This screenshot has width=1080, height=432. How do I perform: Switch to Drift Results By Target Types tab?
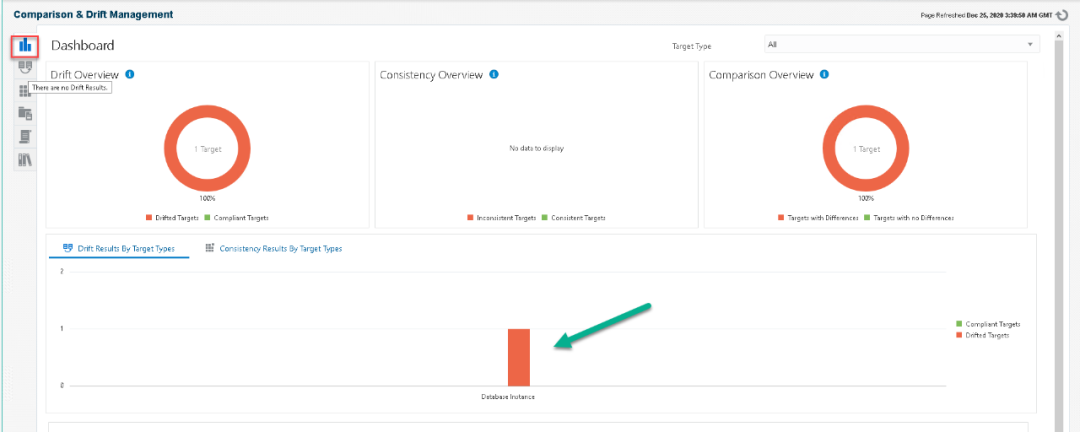119,248
